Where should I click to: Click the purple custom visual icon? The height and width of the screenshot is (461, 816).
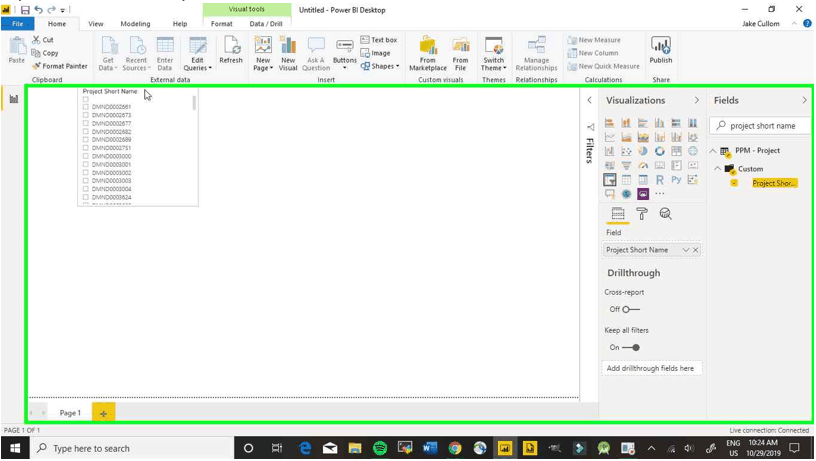(643, 194)
